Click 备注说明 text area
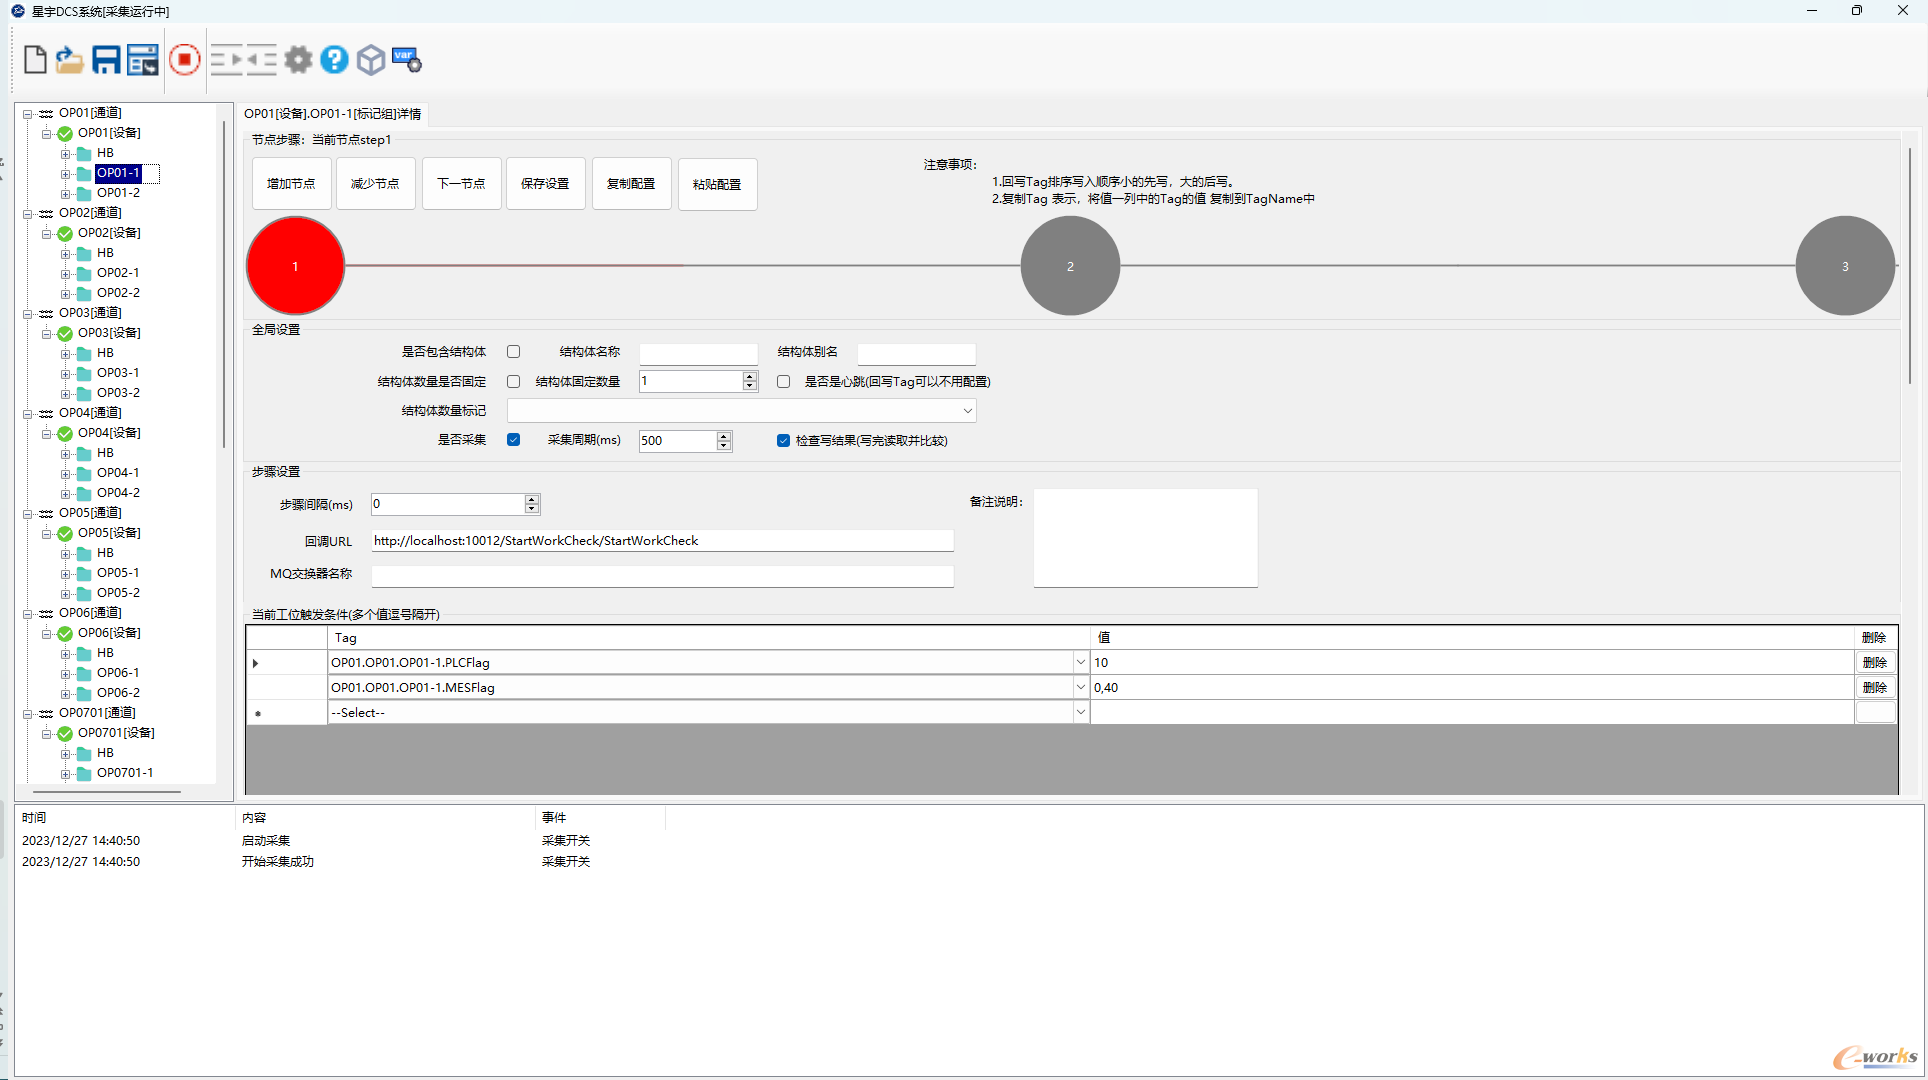 [1145, 538]
